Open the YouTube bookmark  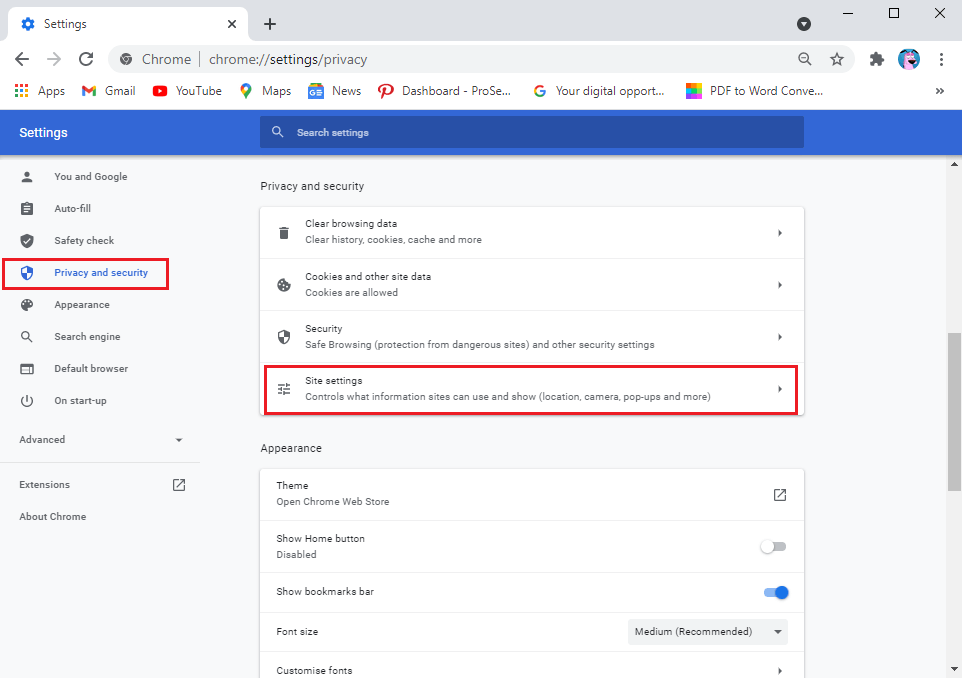187,91
